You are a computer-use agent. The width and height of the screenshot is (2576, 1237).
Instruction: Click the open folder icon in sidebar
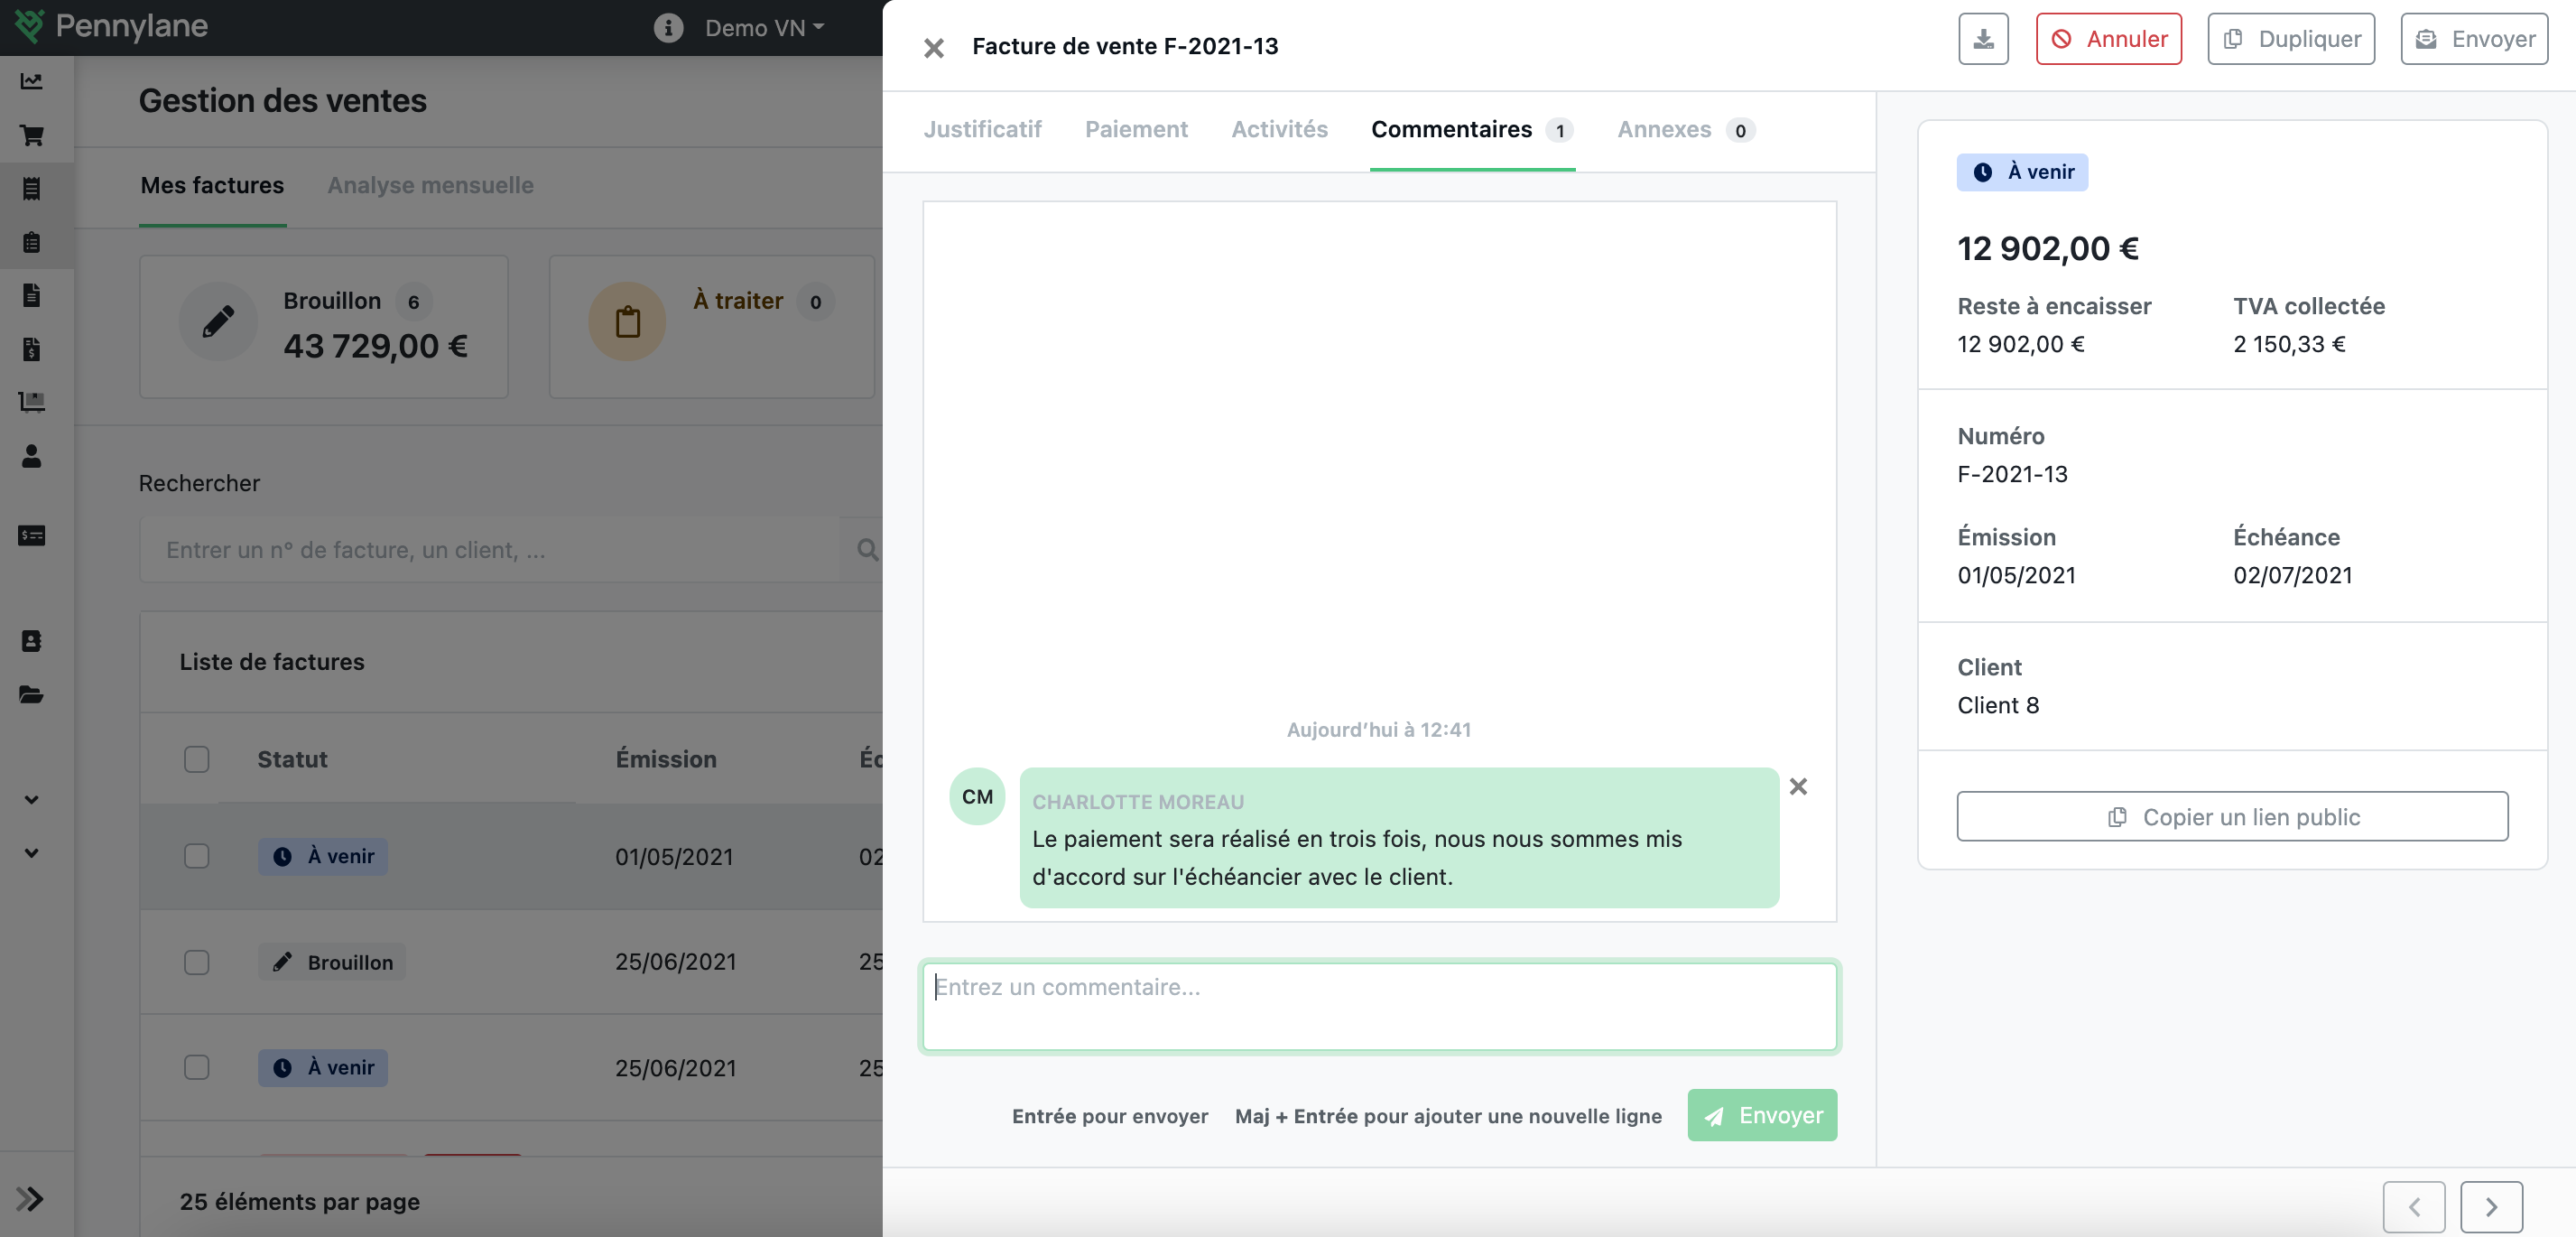click(31, 695)
